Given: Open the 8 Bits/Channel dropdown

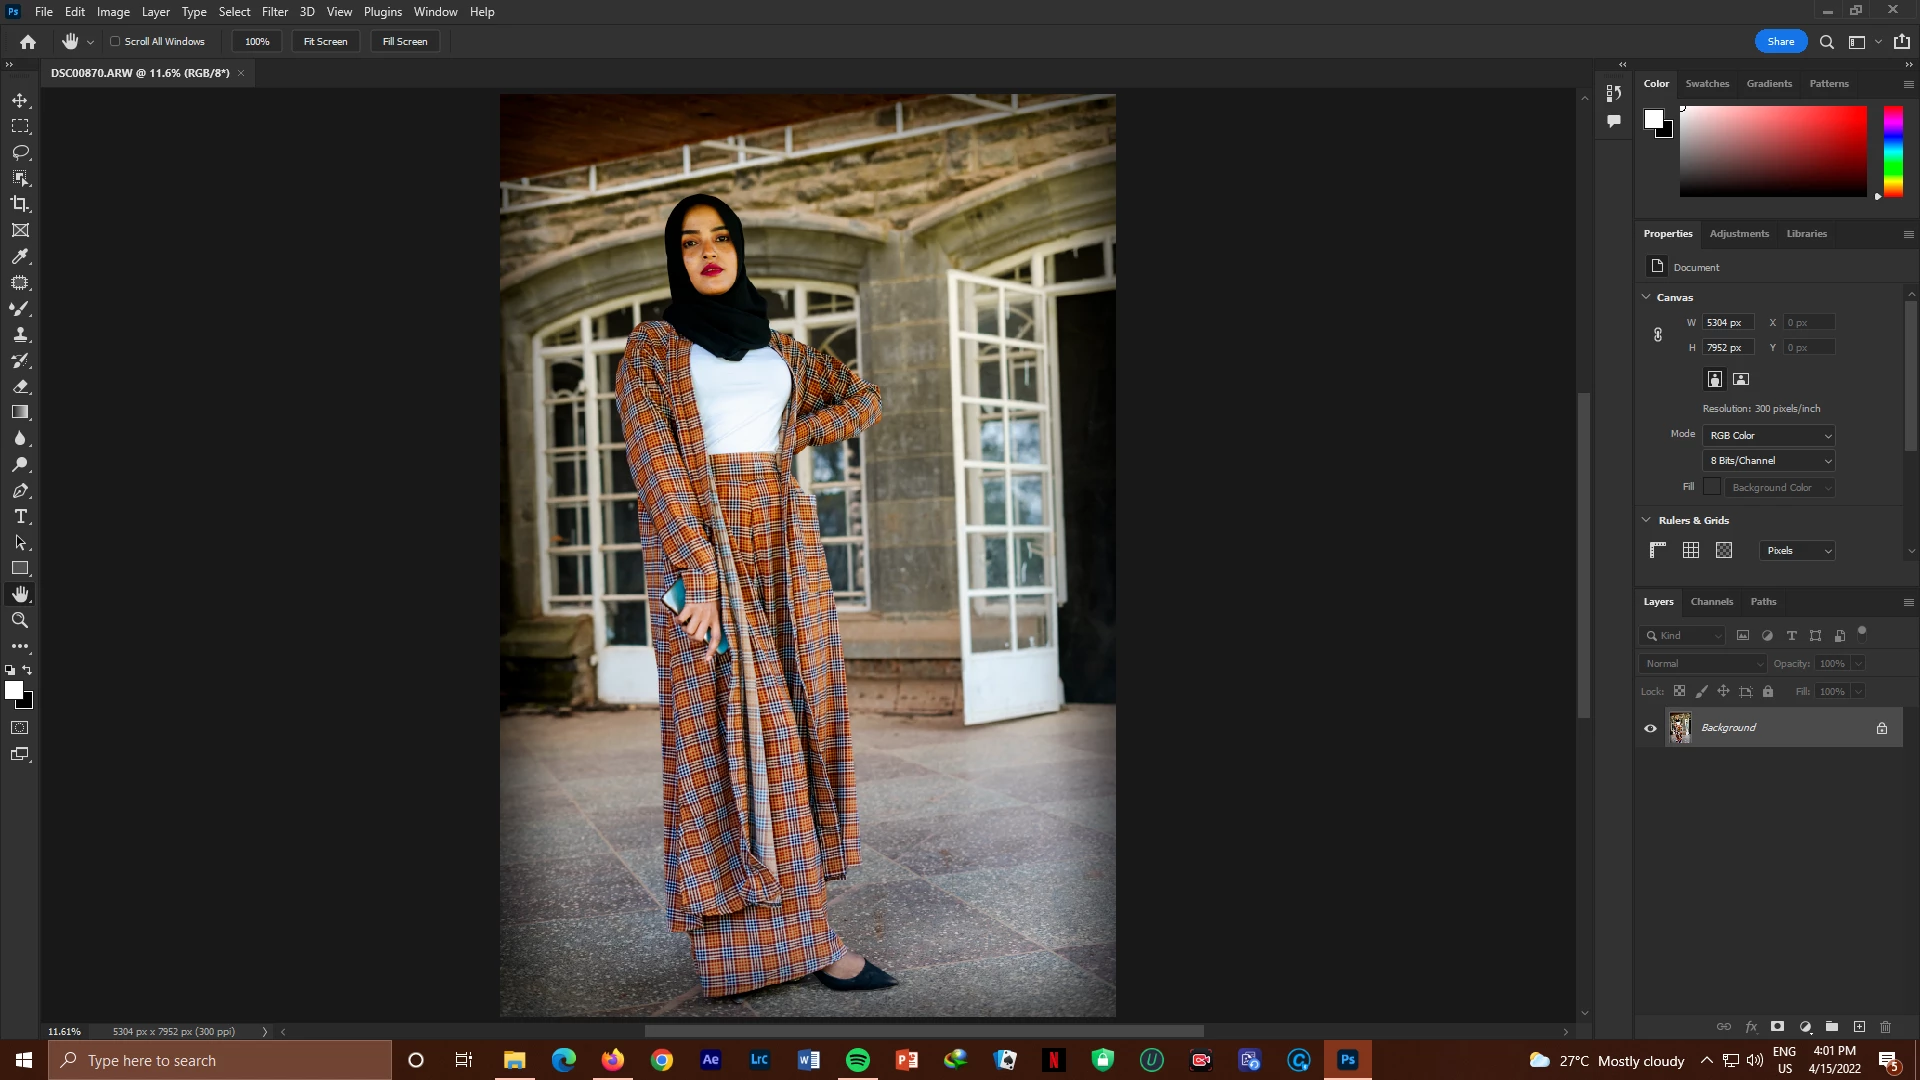Looking at the screenshot, I should (1769, 461).
